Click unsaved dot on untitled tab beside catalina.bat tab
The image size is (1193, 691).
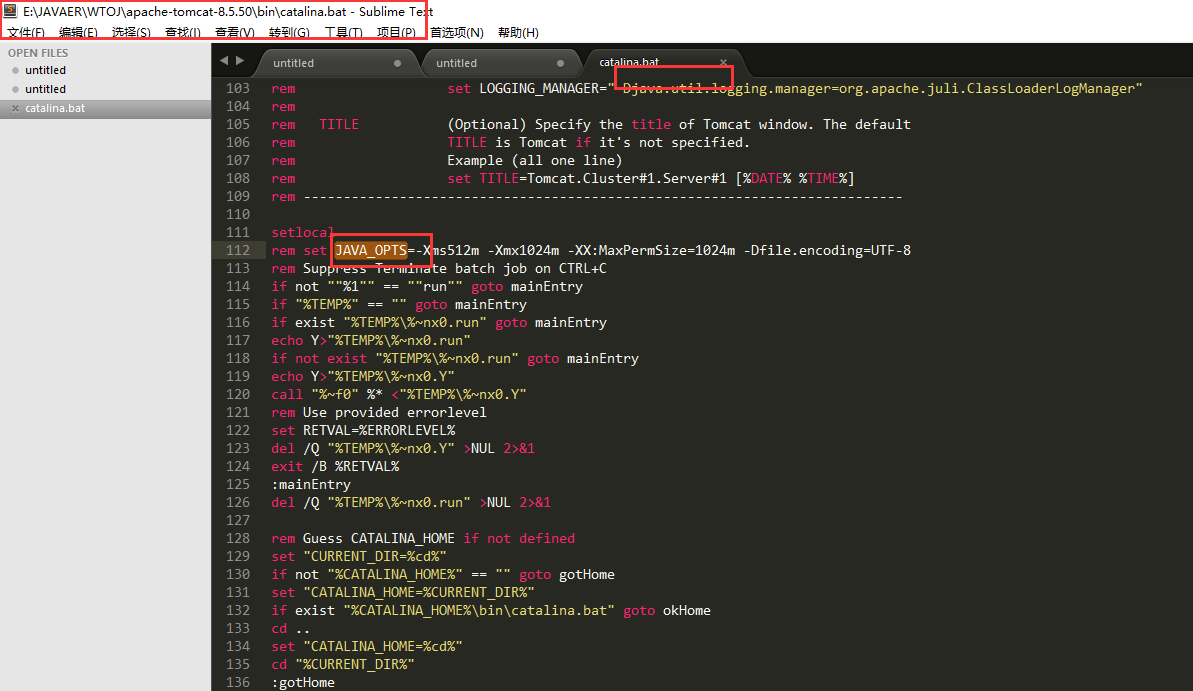[x=560, y=63]
